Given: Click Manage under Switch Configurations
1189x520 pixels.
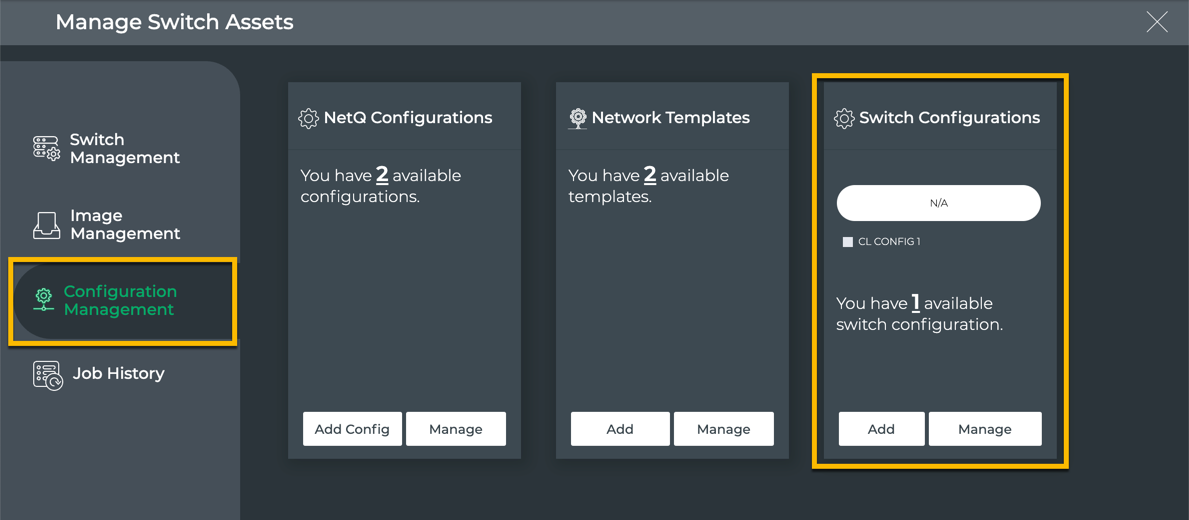Looking at the screenshot, I should tap(984, 429).
